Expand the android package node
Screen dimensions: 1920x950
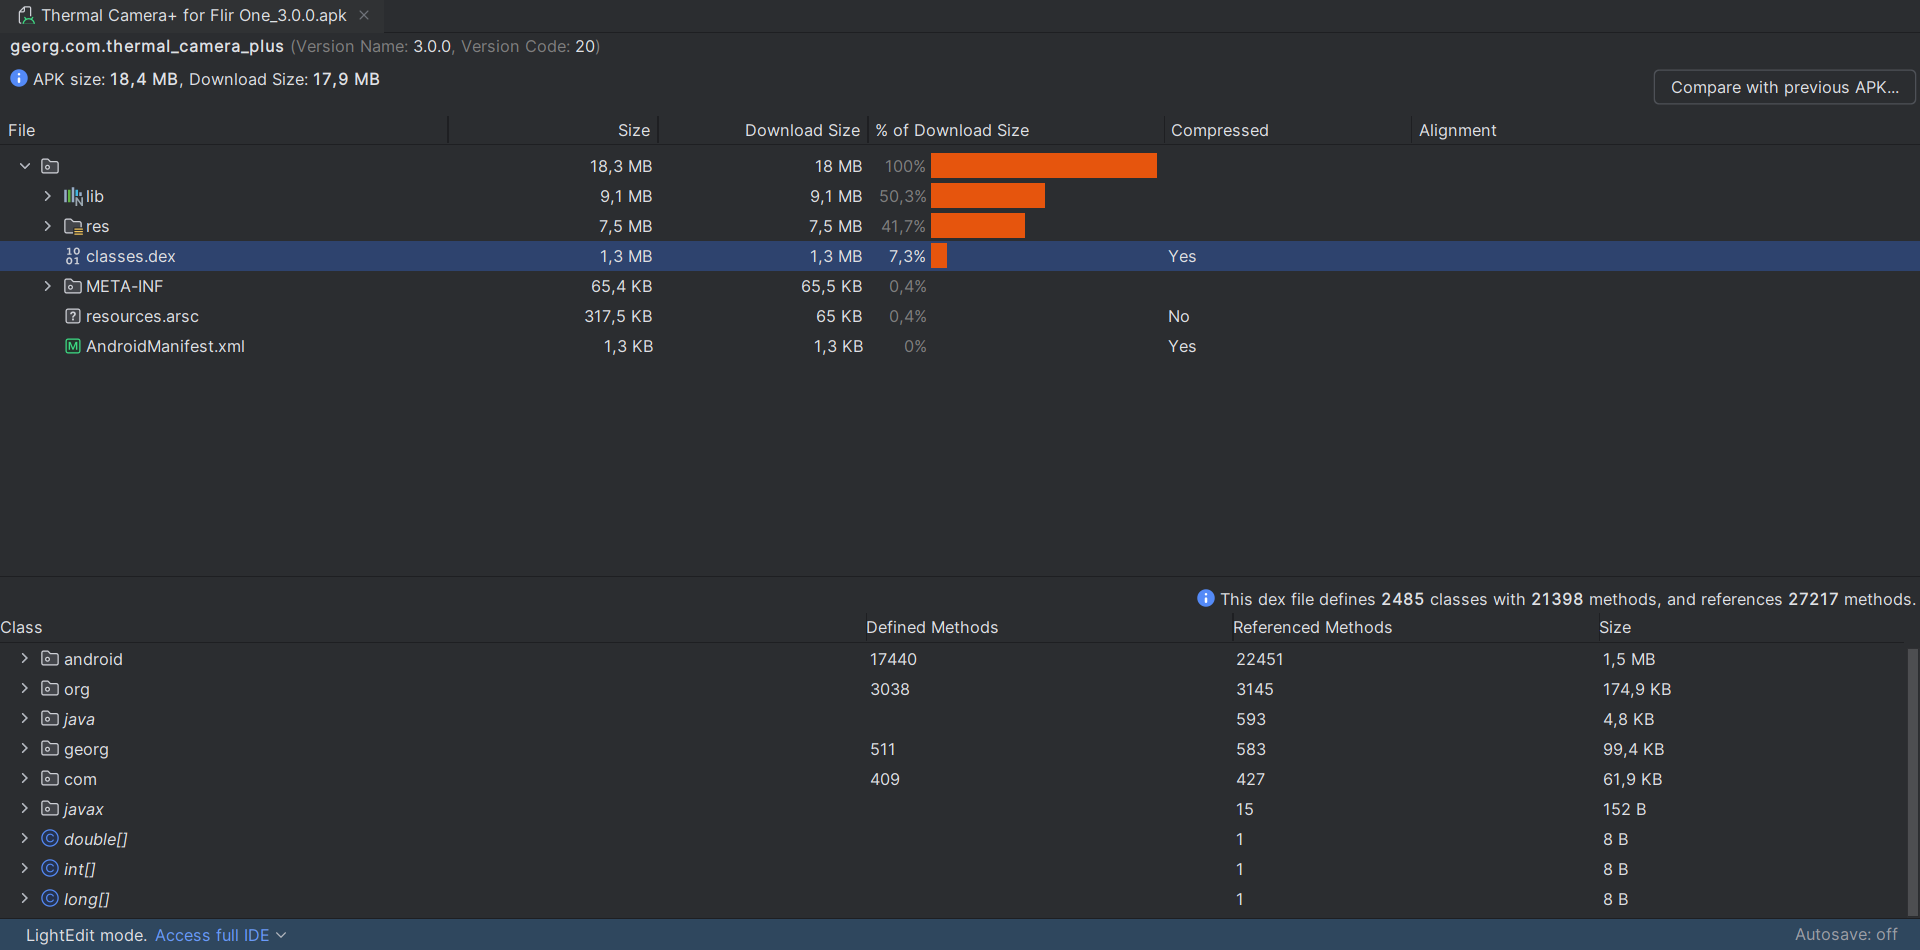(x=25, y=659)
